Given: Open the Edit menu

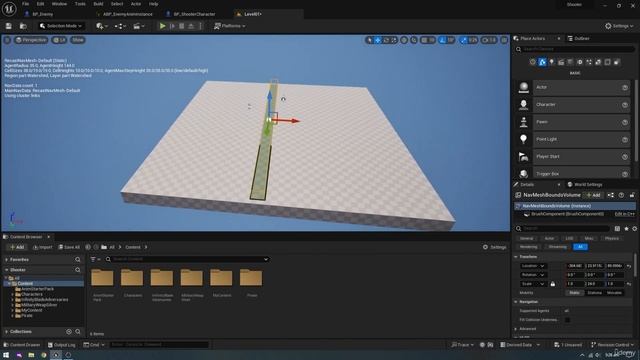Looking at the screenshot, I should (x=40, y=4).
